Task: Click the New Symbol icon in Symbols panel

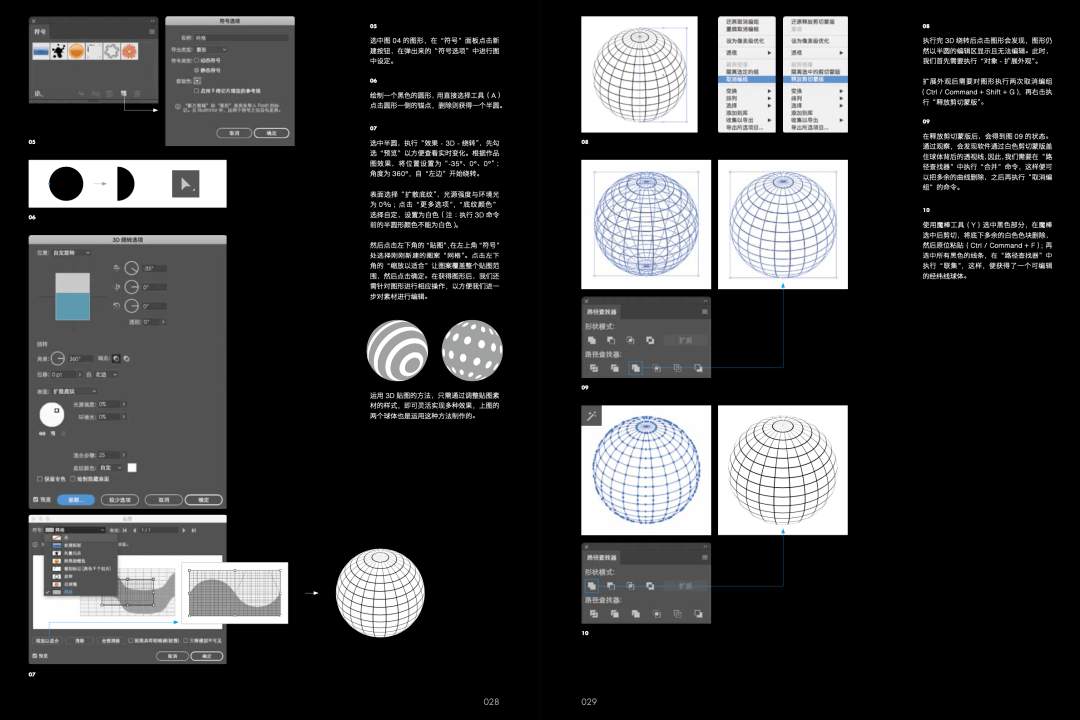Action: click(122, 94)
